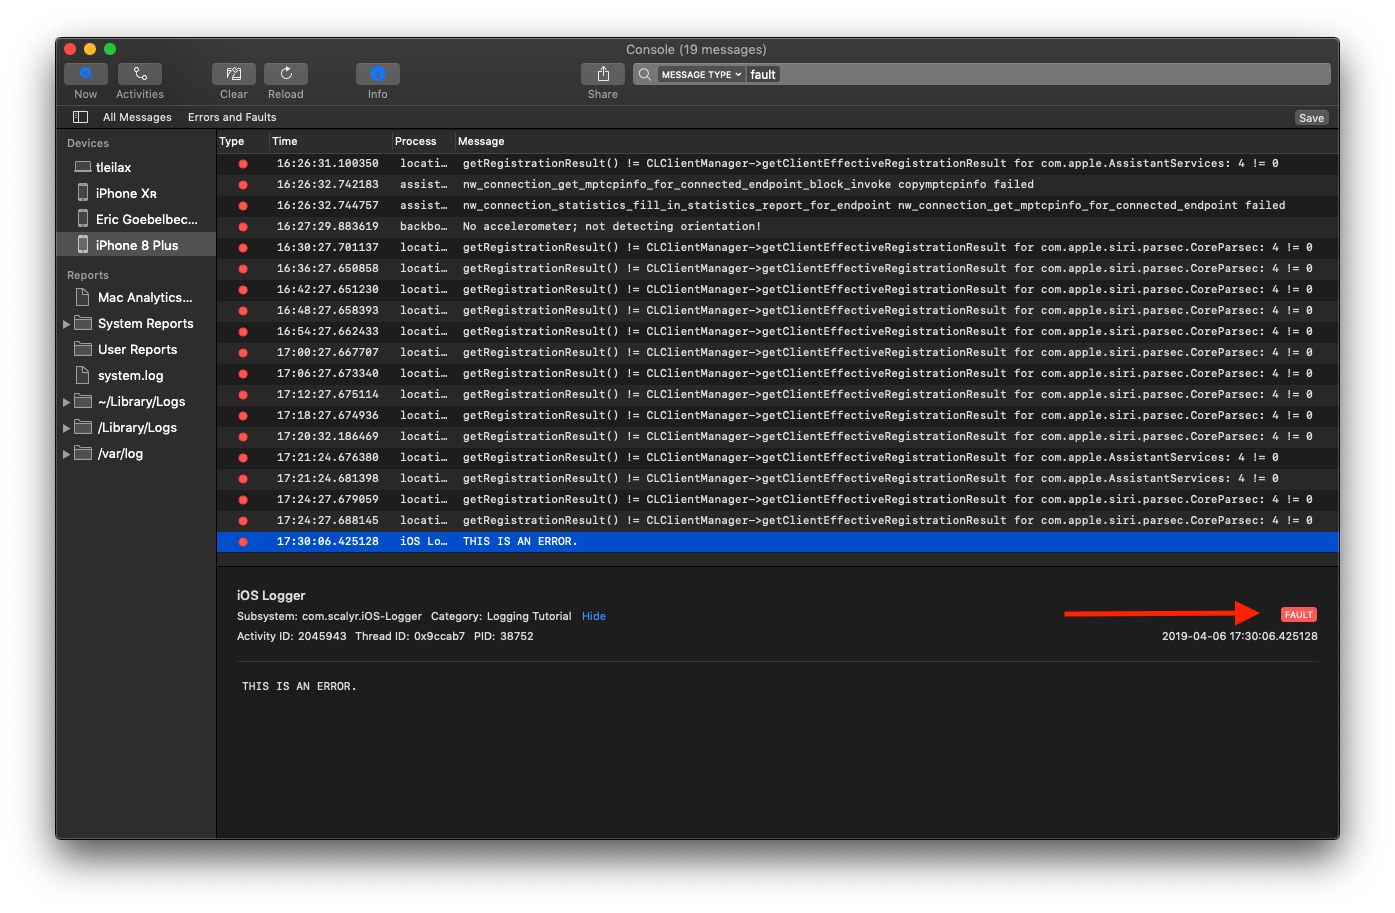Open the MESSAGE TYPE filter dropdown
The height and width of the screenshot is (913, 1395).
coord(701,75)
